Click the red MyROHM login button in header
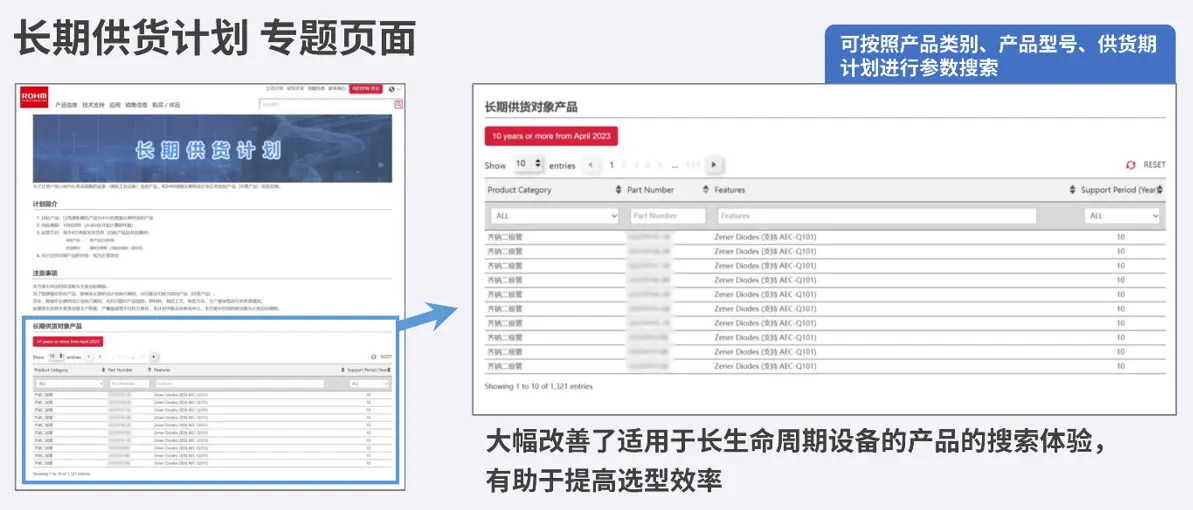1193x510 pixels. point(365,89)
